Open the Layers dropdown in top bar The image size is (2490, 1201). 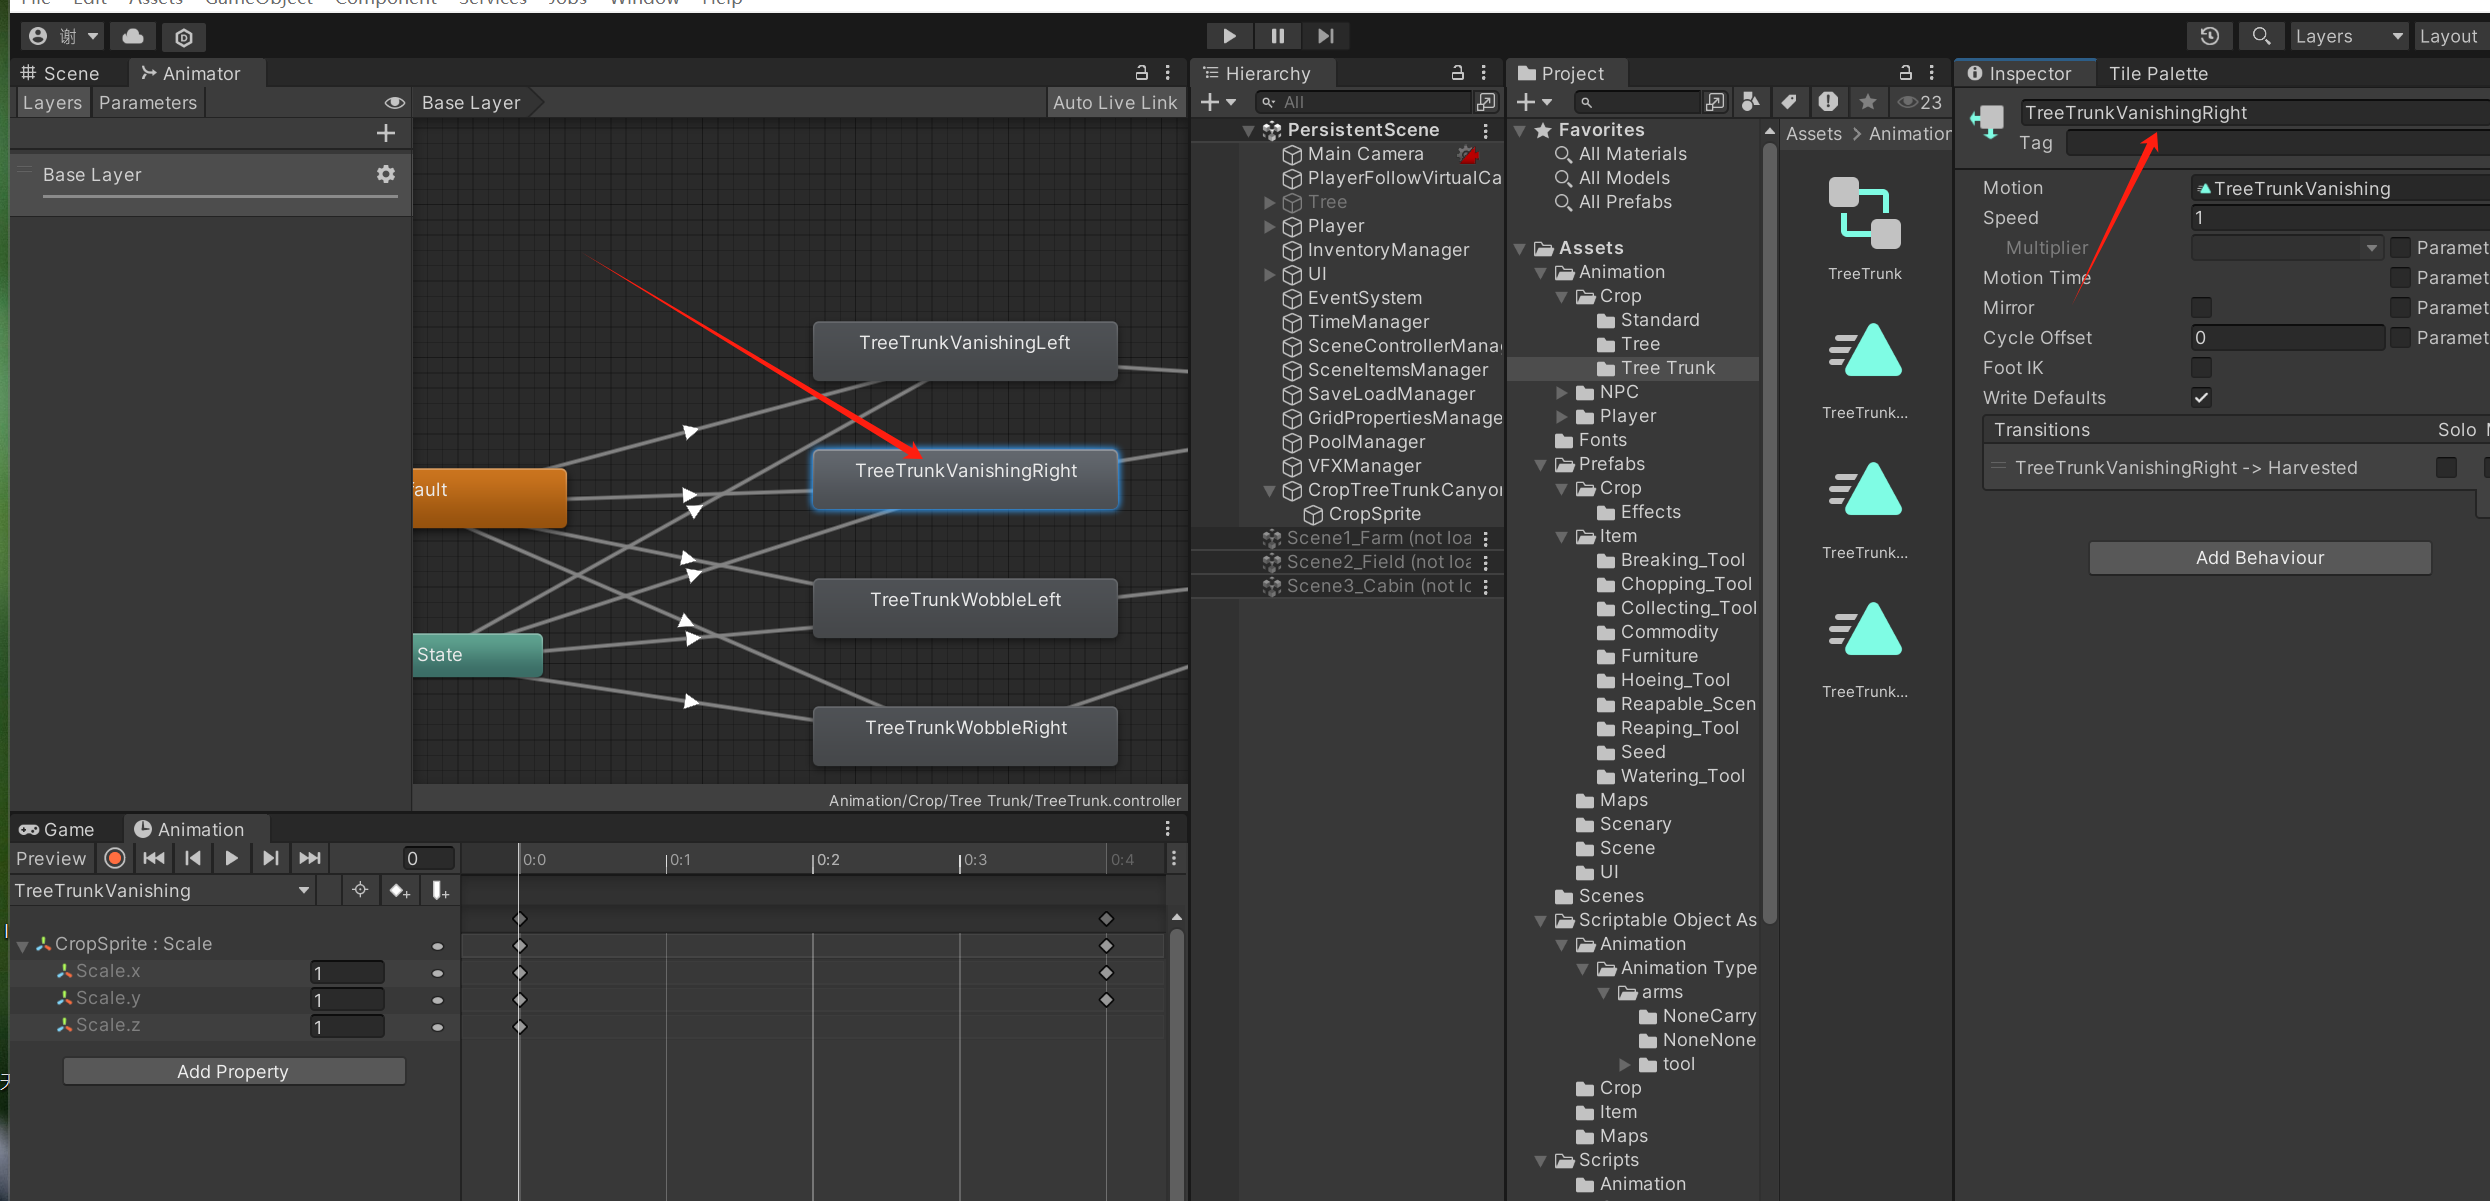tap(2348, 36)
